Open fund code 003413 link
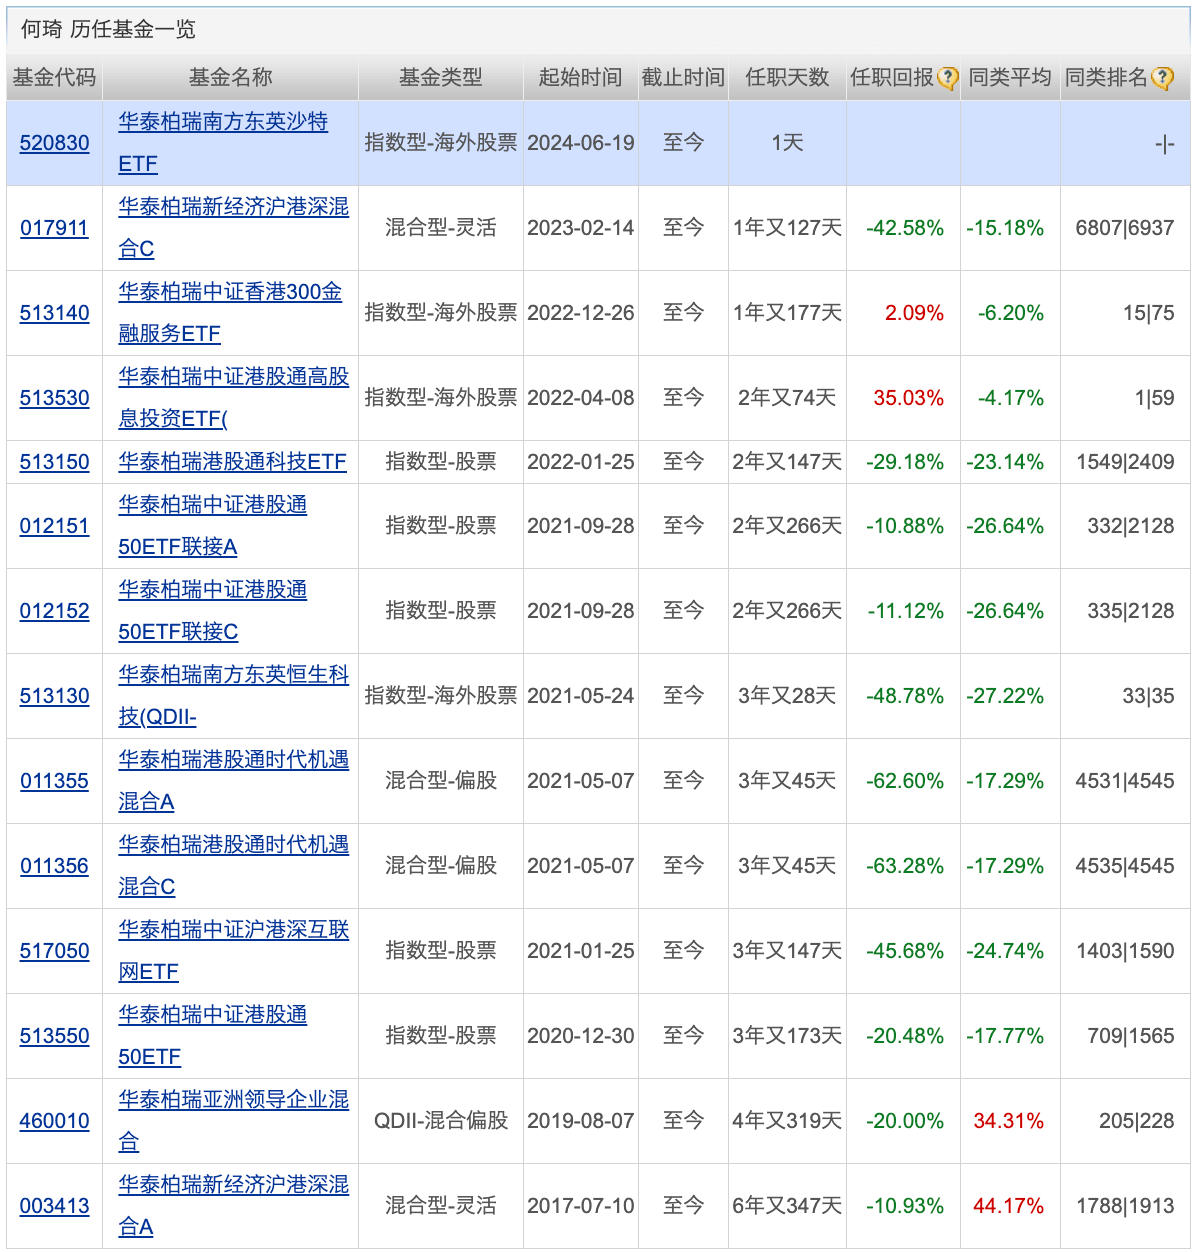The height and width of the screenshot is (1252, 1194). pyautogui.click(x=54, y=1206)
